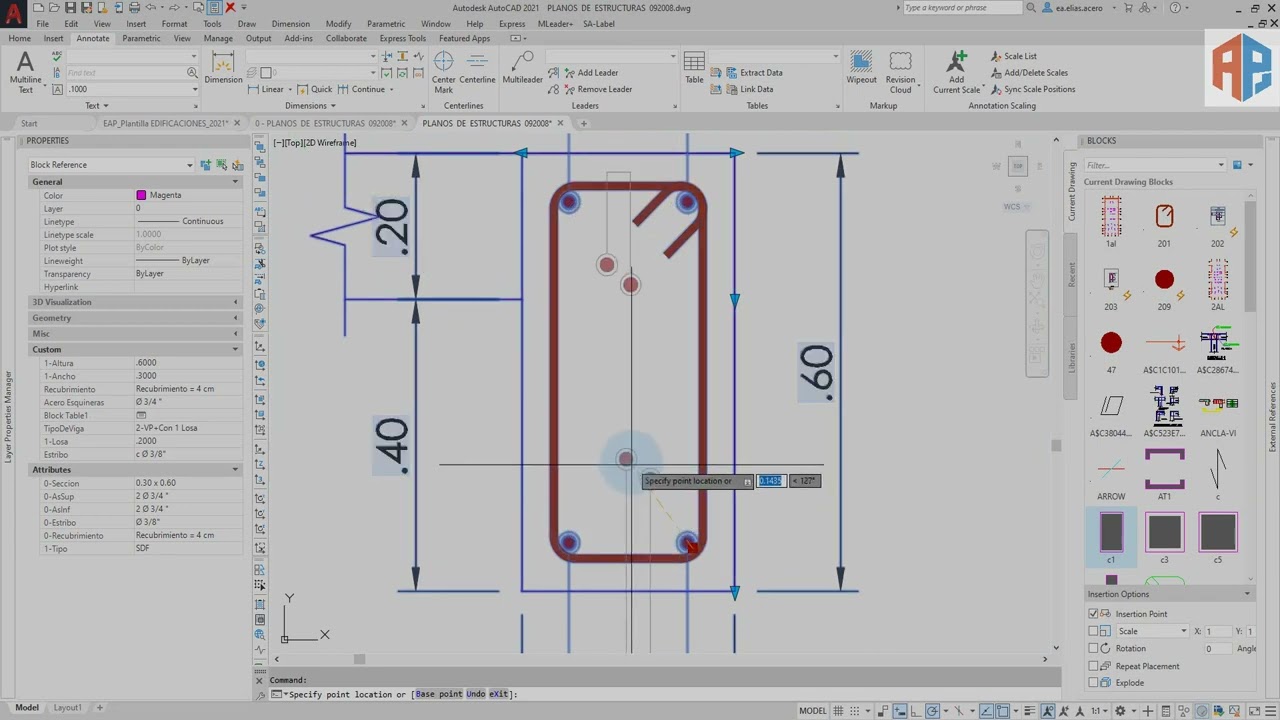Click the block Filter input field

click(1155, 165)
